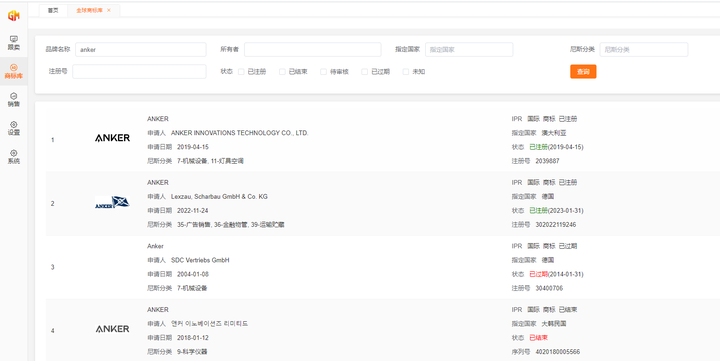
Task: Tick the 已注册 status checkbox
Action: pyautogui.click(x=241, y=72)
